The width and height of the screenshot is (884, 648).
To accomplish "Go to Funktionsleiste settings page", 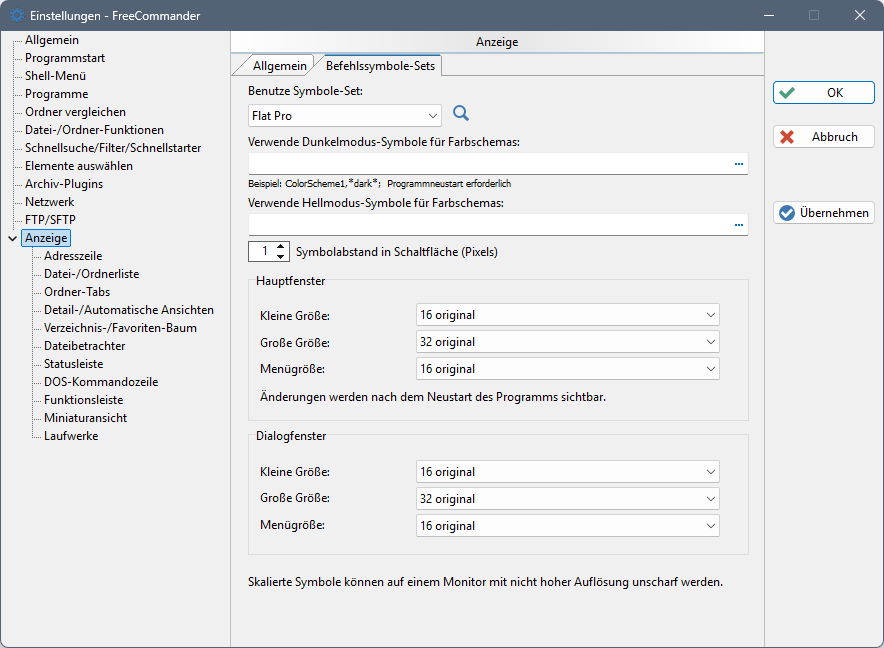I will point(84,400).
